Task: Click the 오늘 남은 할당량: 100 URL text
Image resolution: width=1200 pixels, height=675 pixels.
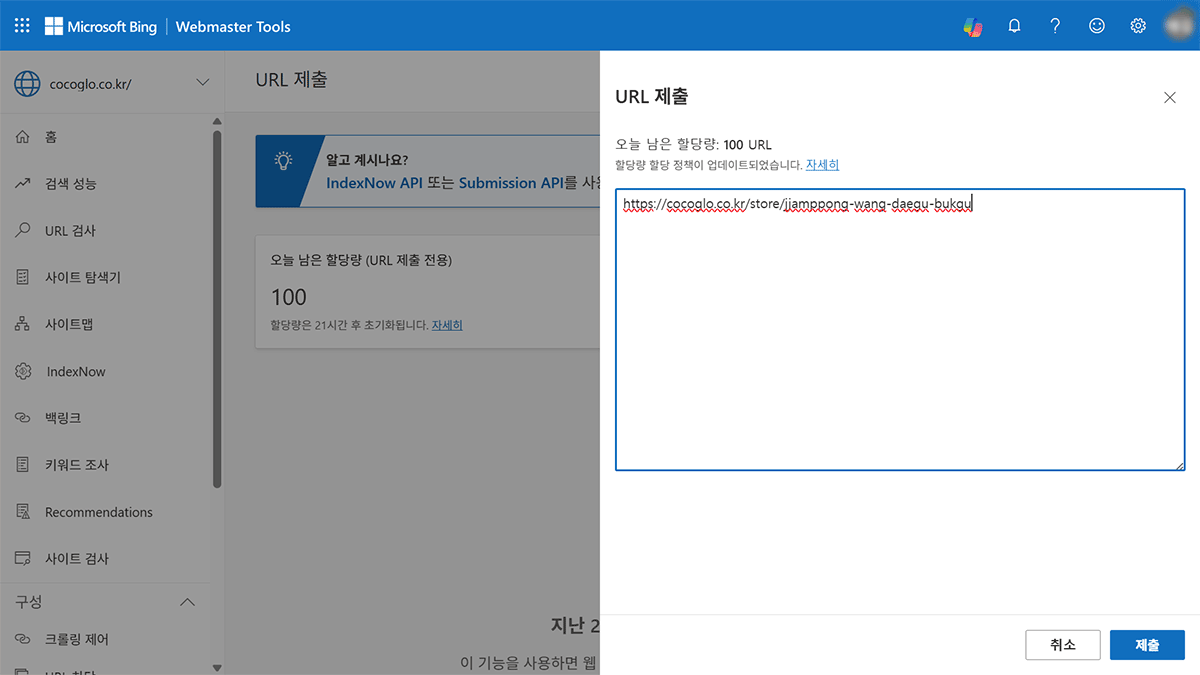Action: [x=694, y=145]
